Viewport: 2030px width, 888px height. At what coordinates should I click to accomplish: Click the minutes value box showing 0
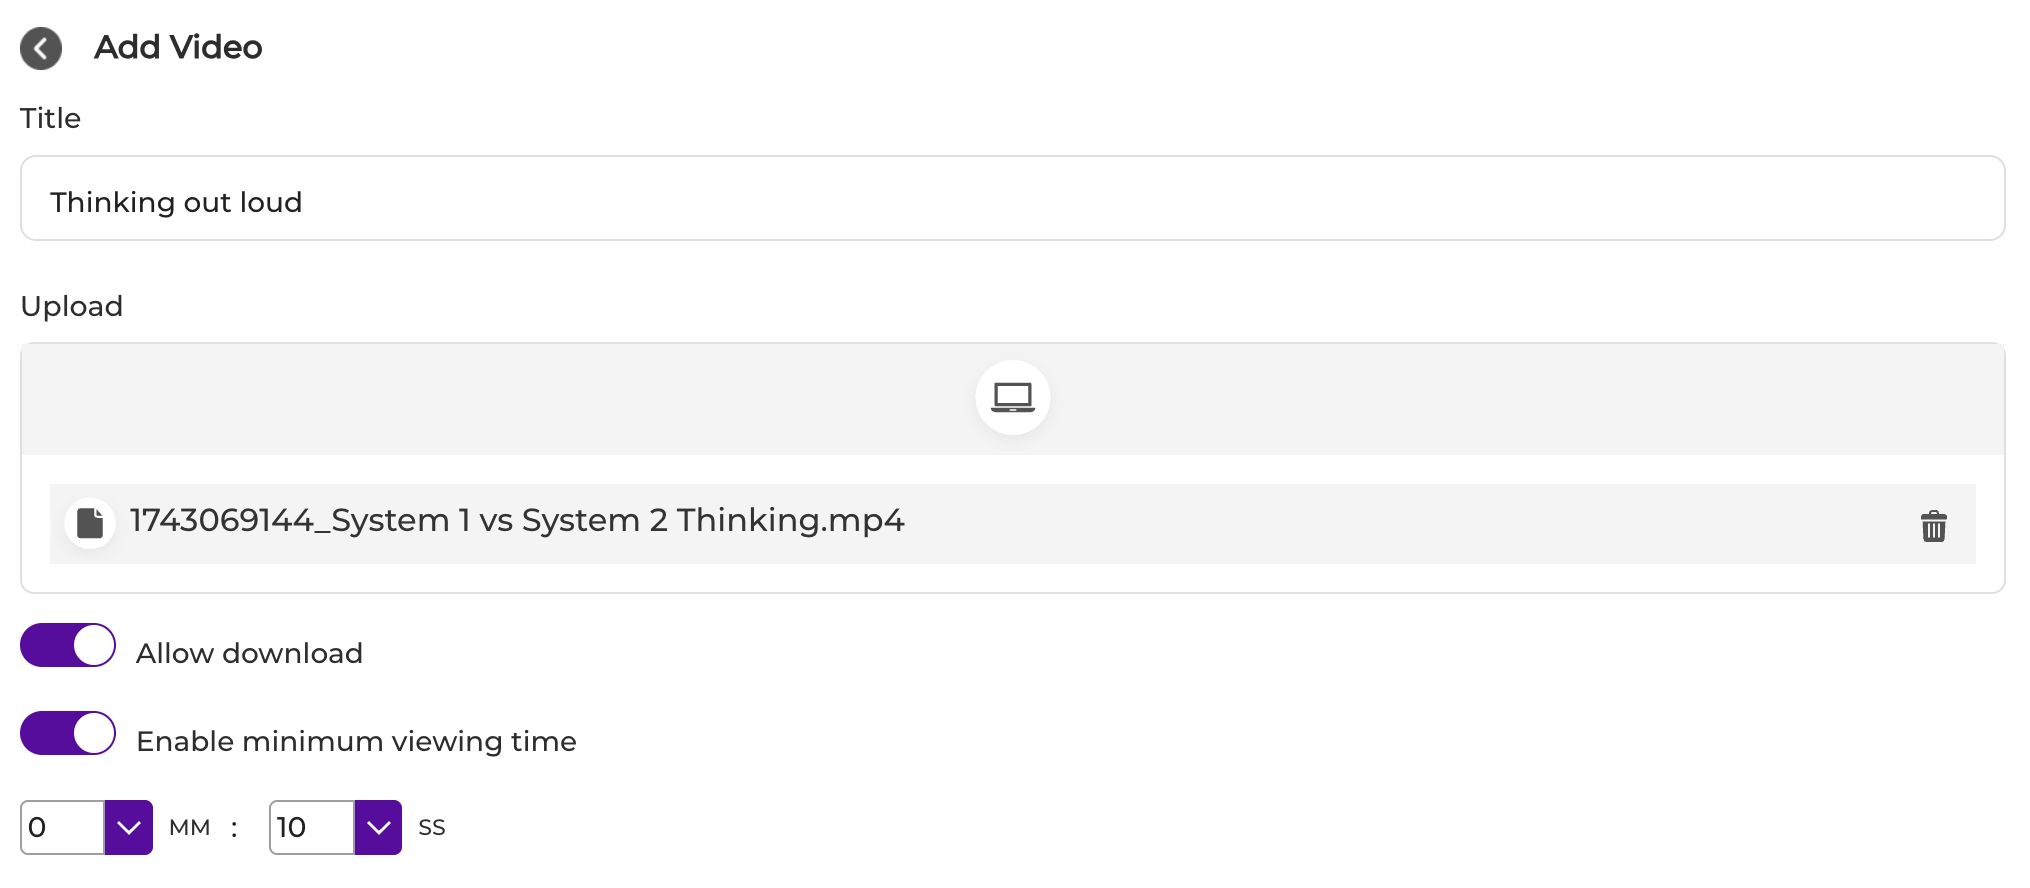point(62,827)
